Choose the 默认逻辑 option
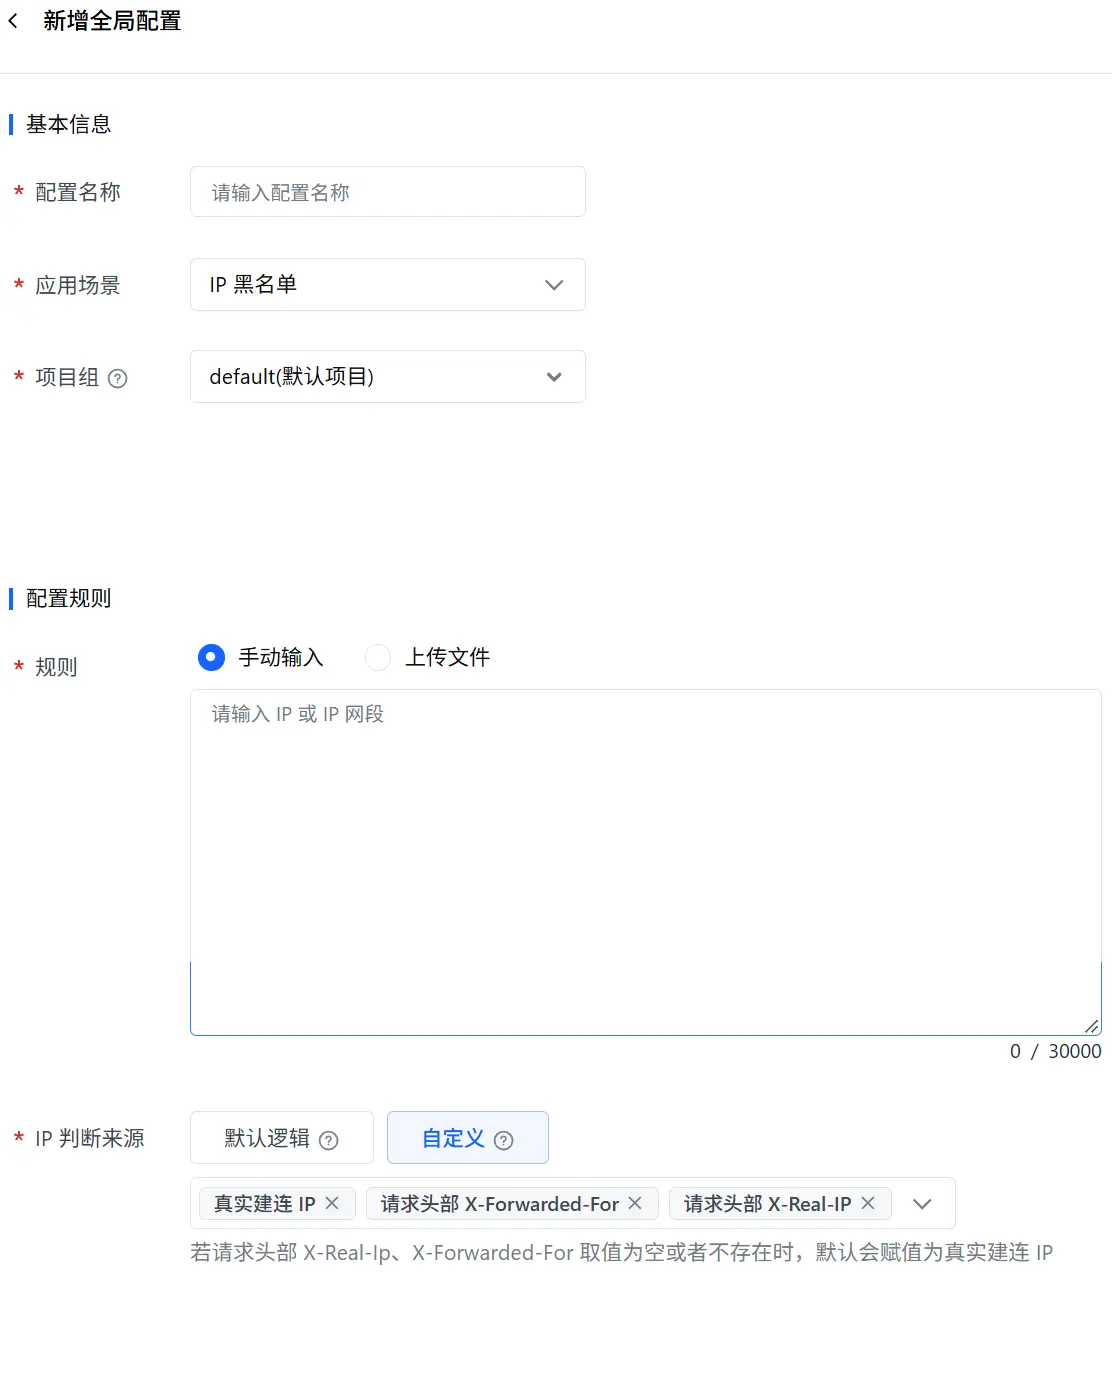The image size is (1112, 1395). click(282, 1138)
